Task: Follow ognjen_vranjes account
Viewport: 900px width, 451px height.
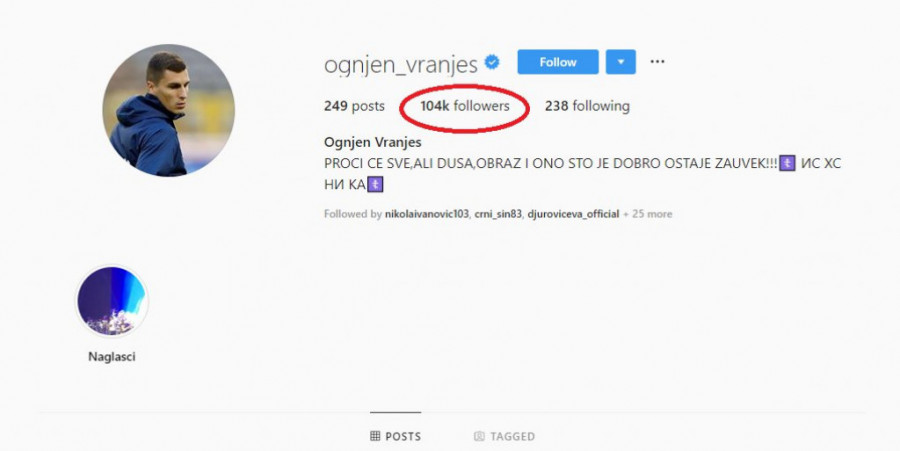Action: [x=558, y=62]
